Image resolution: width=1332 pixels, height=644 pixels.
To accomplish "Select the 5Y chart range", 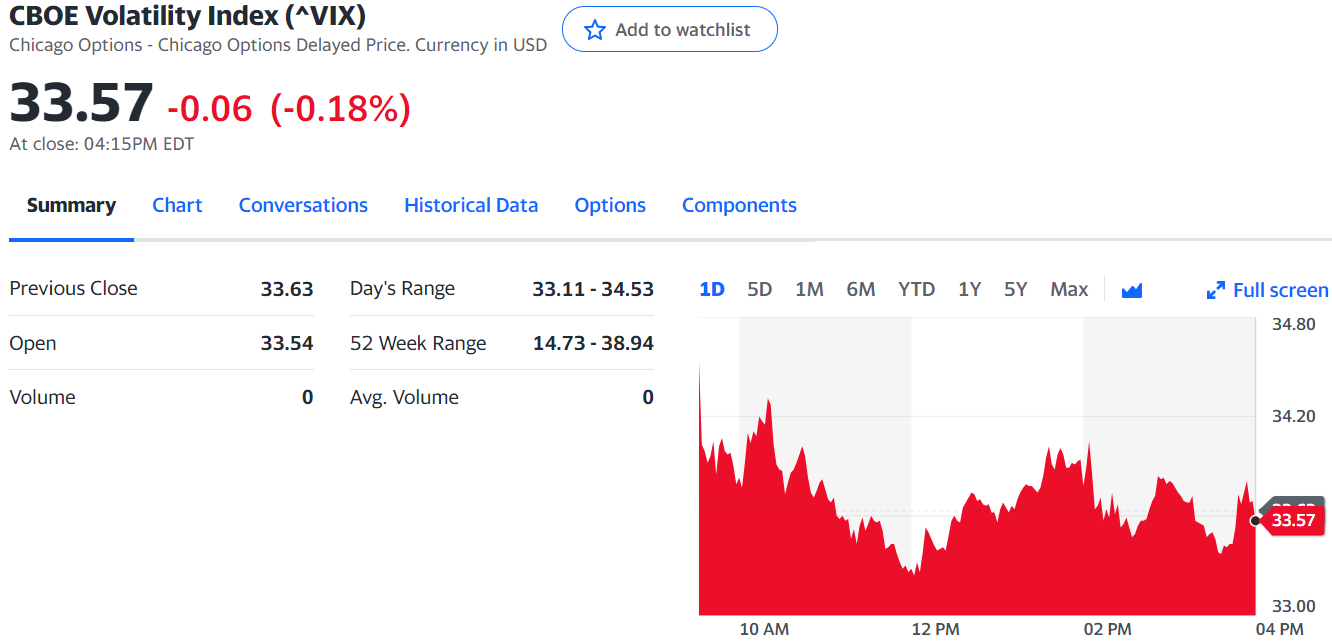I will click(x=1016, y=290).
